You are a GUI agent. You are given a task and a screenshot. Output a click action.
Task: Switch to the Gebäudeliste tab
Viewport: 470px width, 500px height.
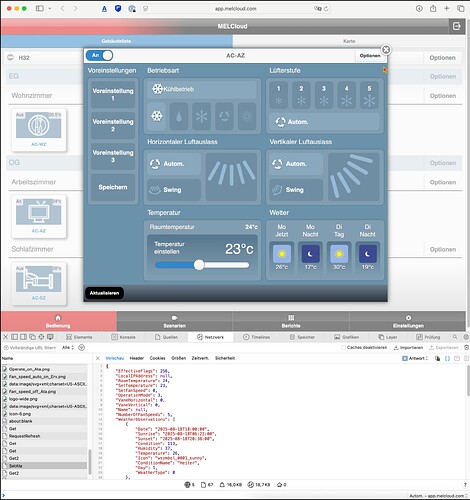coord(116,41)
